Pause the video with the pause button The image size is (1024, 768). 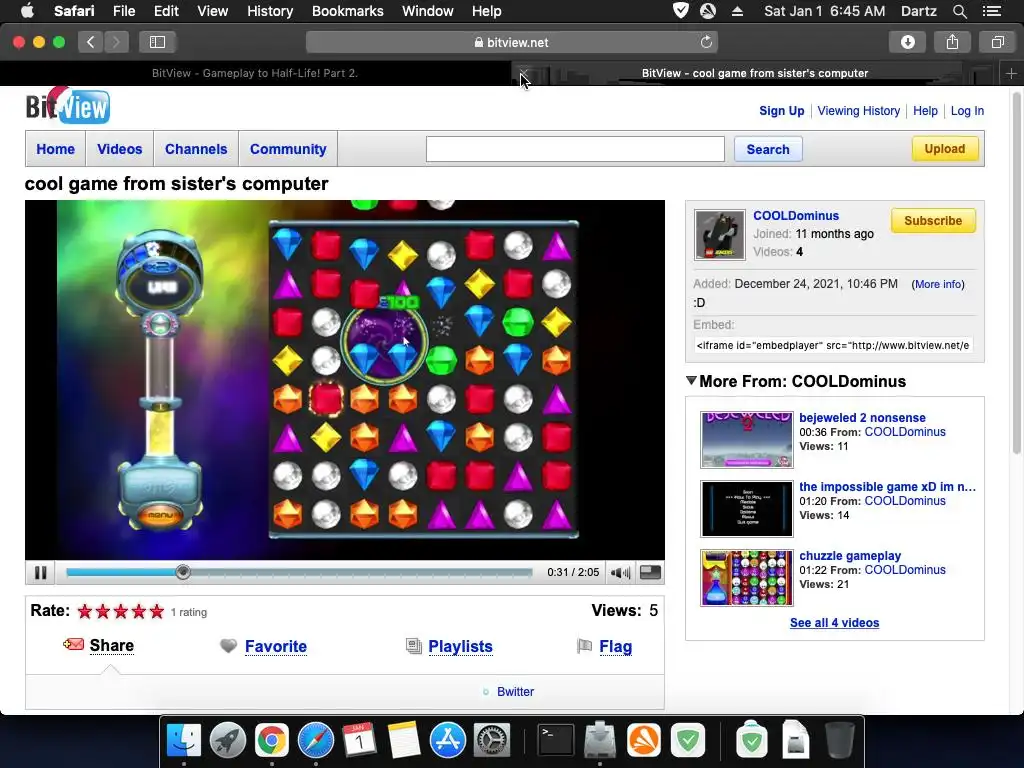point(40,573)
